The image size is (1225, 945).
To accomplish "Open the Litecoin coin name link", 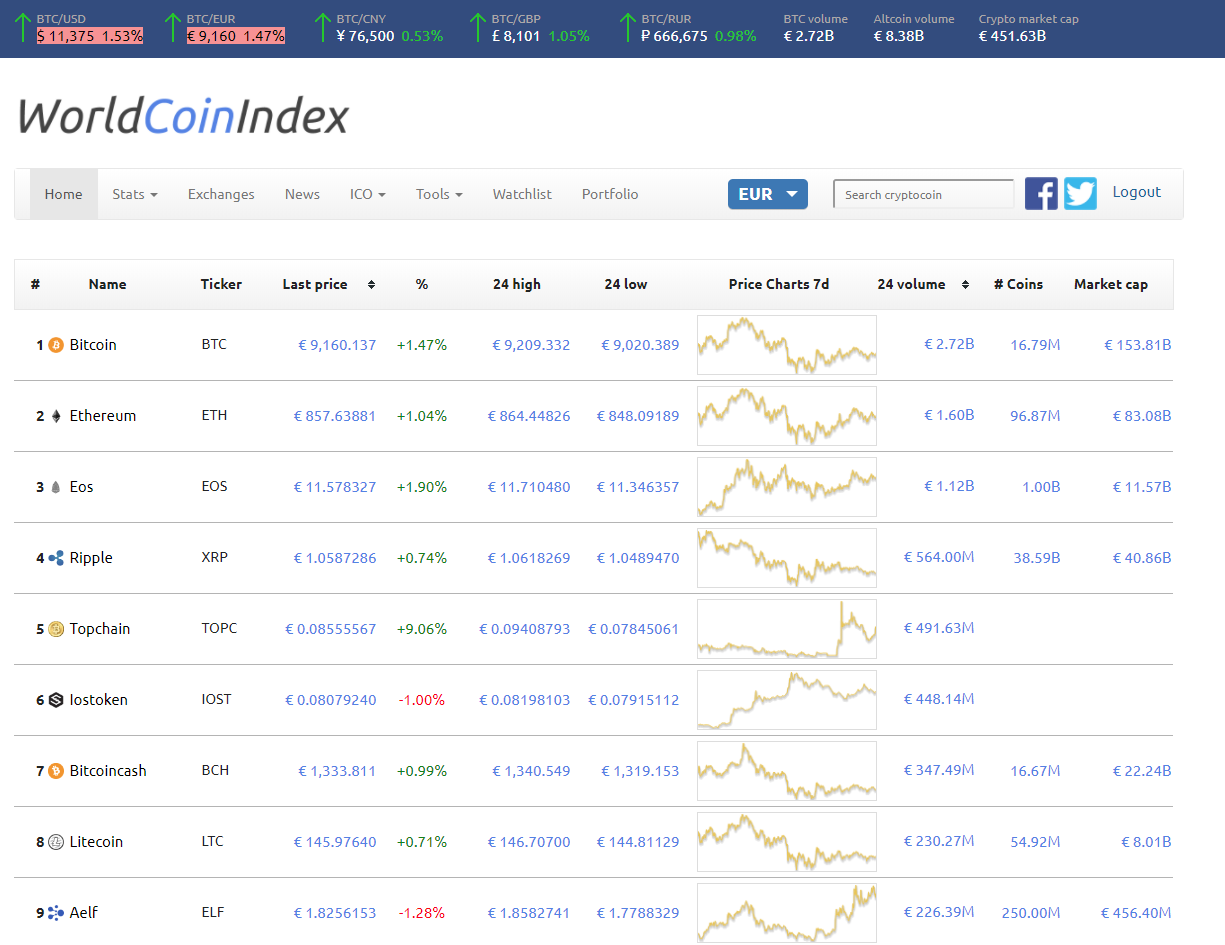I will pyautogui.click(x=96, y=842).
